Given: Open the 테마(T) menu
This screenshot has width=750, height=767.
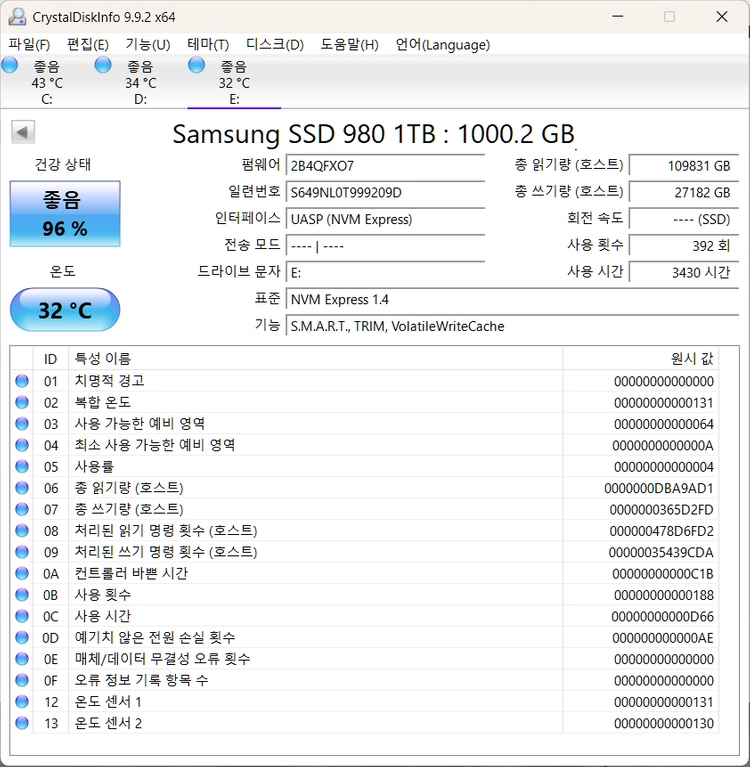Looking at the screenshot, I should pos(208,45).
